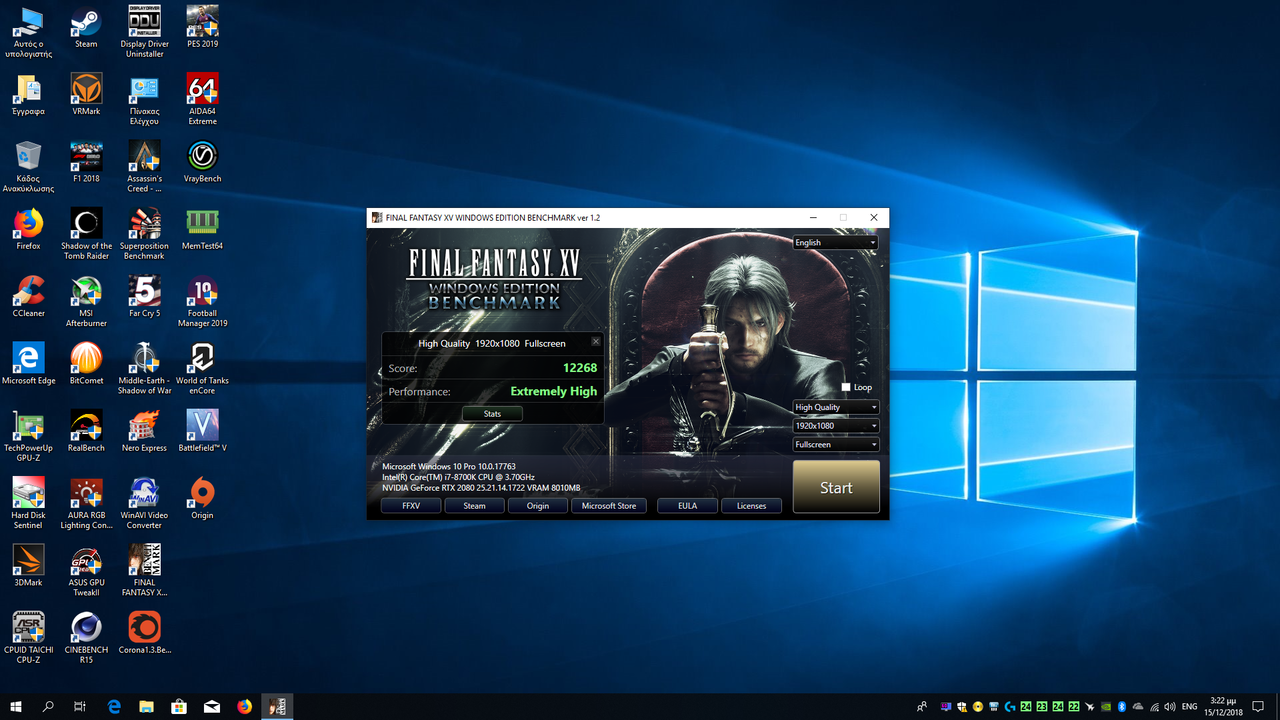
Task: Open the taskbar clock showing 15/12/2018
Action: point(1221,706)
